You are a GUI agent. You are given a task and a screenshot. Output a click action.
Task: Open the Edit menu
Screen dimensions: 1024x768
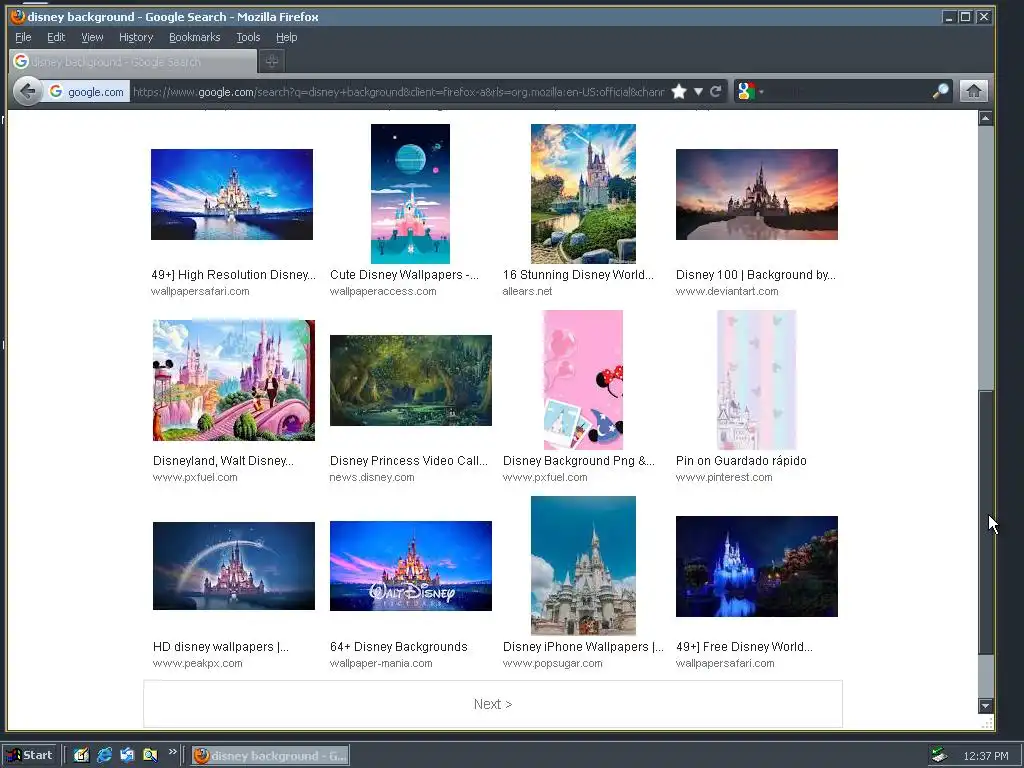(56, 37)
